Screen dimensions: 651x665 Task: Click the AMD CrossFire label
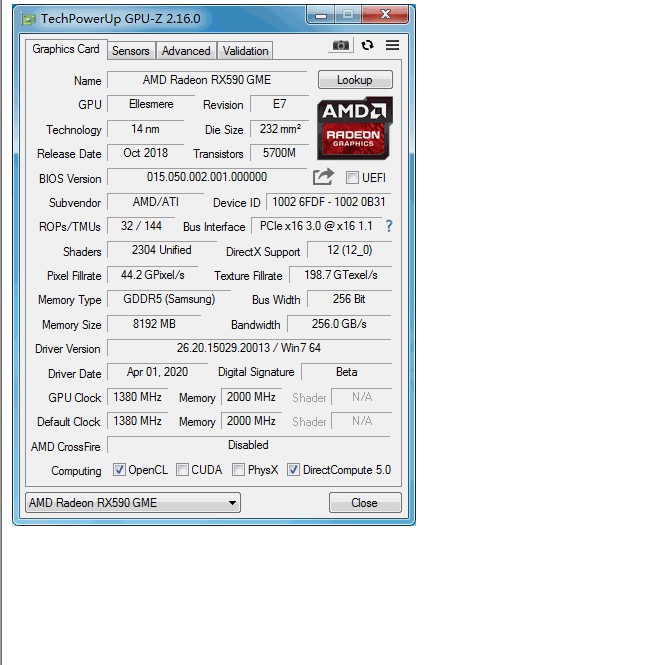click(66, 447)
